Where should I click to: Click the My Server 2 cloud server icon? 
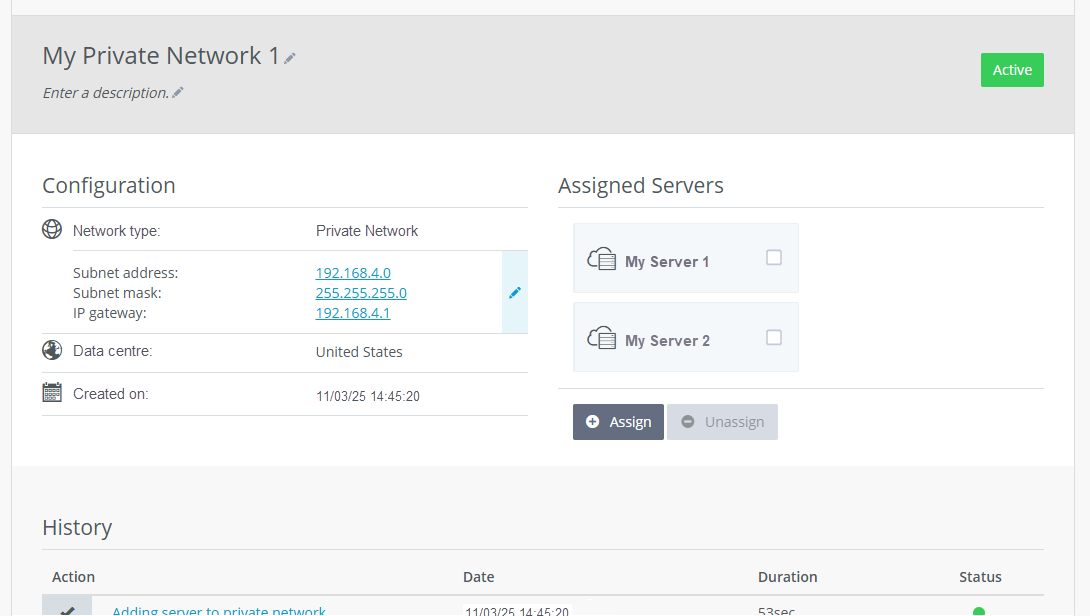(x=601, y=339)
